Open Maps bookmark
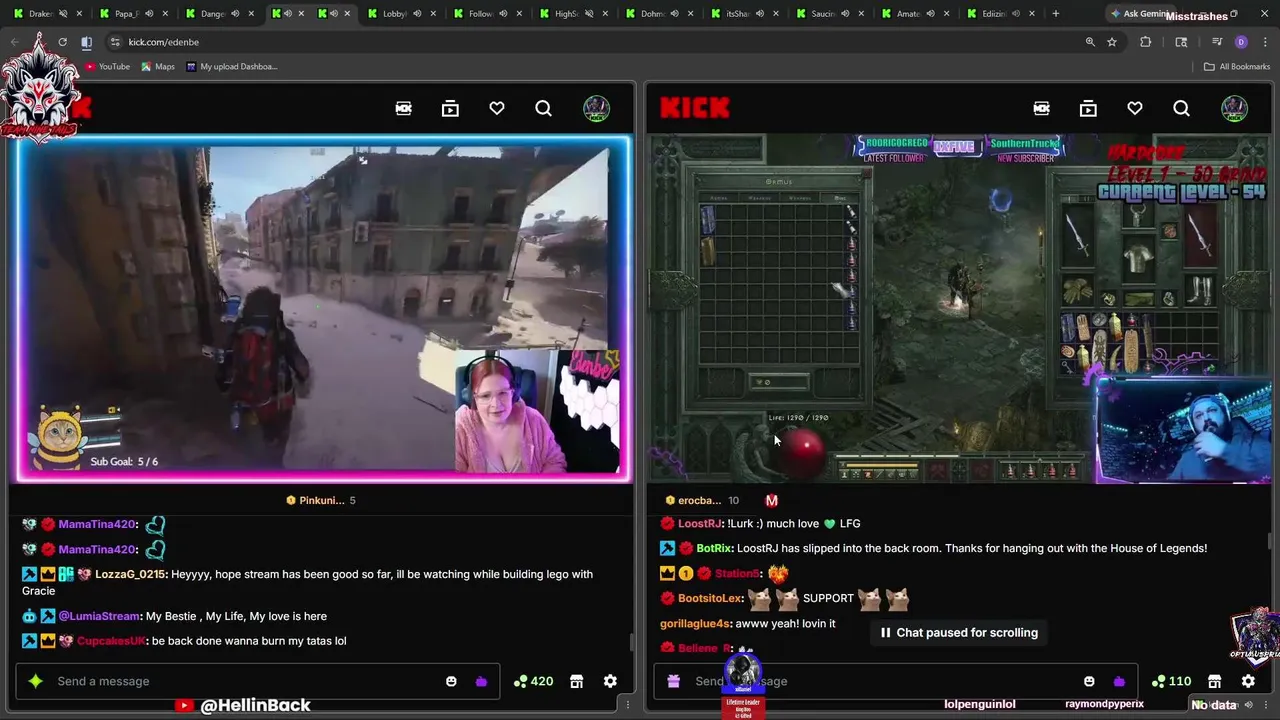 (x=158, y=66)
